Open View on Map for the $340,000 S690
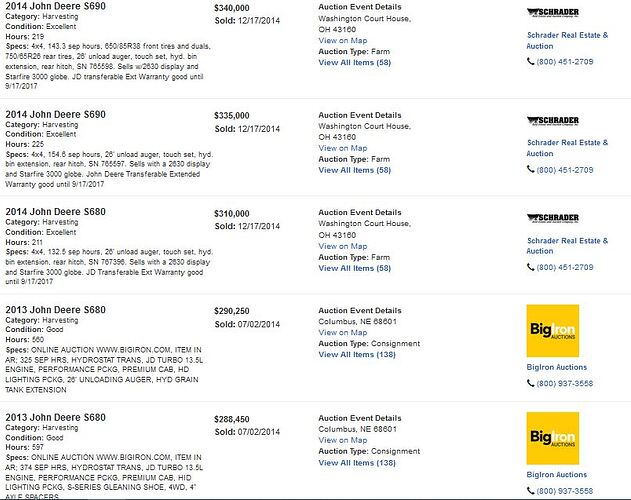631x500 pixels. pos(342,40)
